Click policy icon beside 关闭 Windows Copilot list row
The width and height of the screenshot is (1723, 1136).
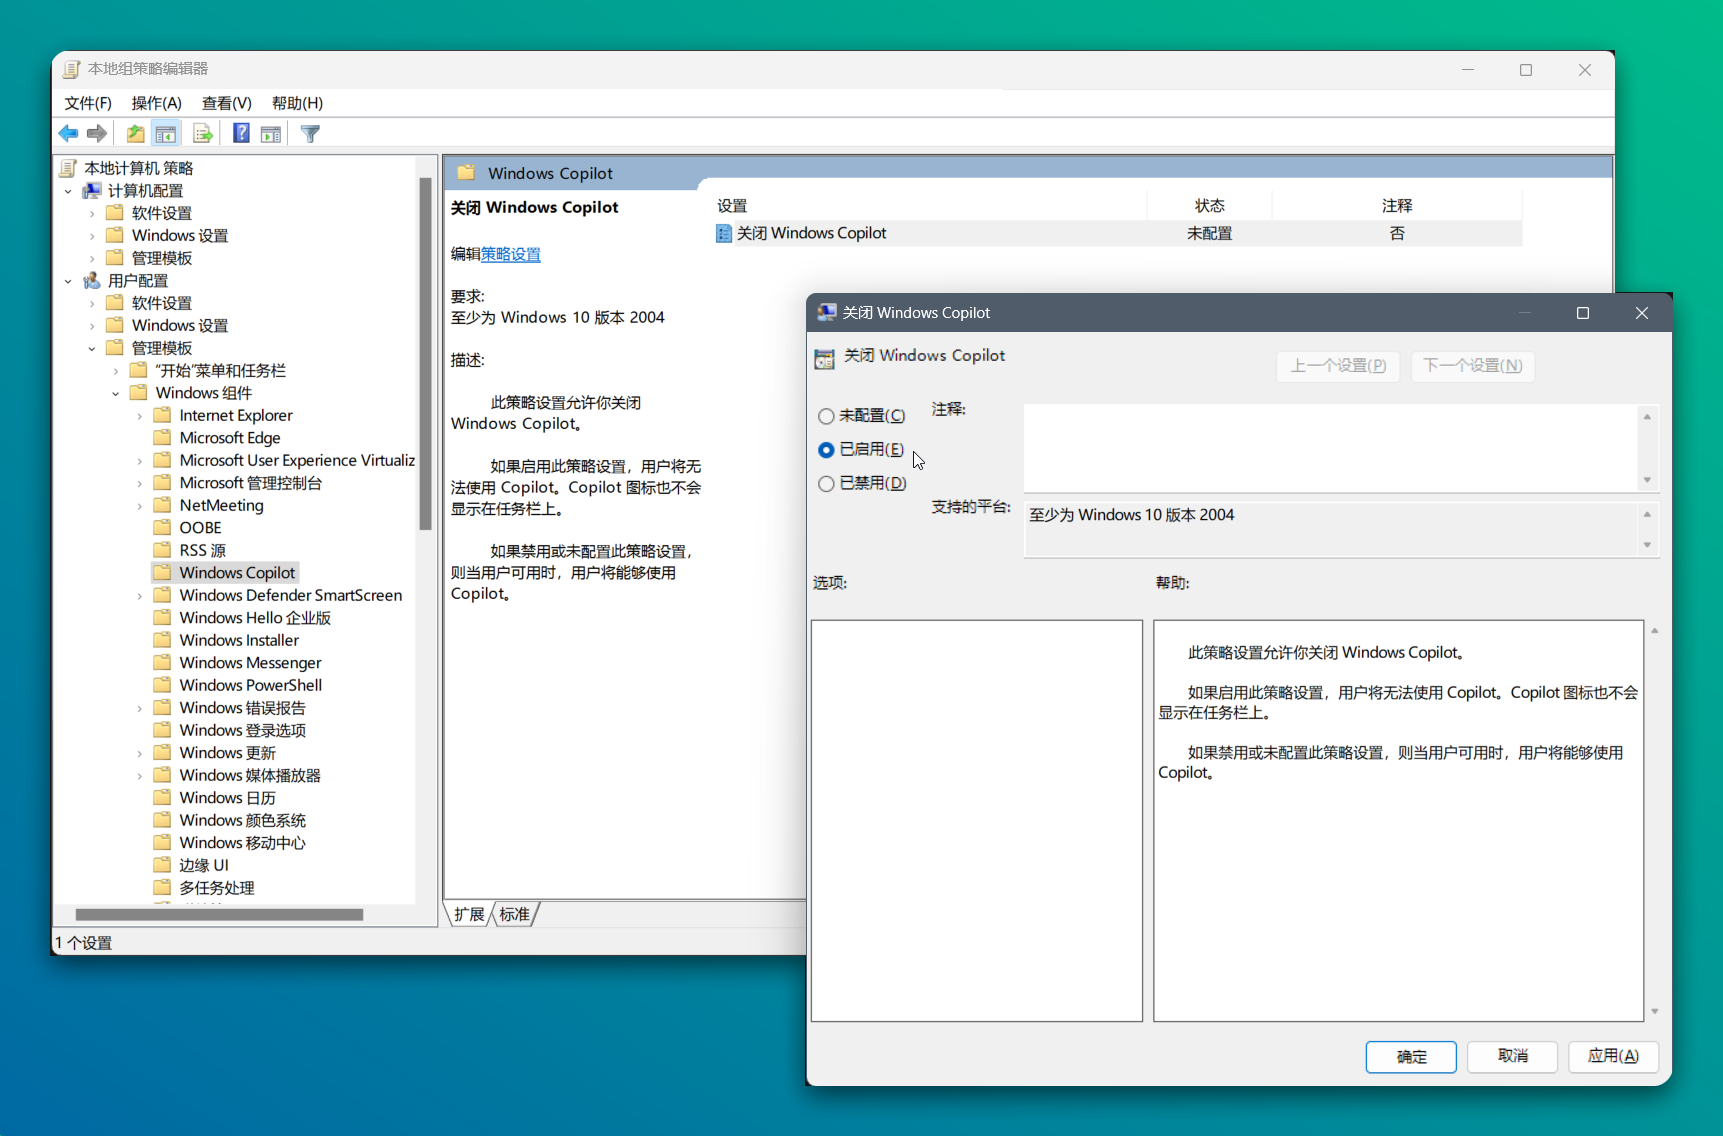(724, 233)
